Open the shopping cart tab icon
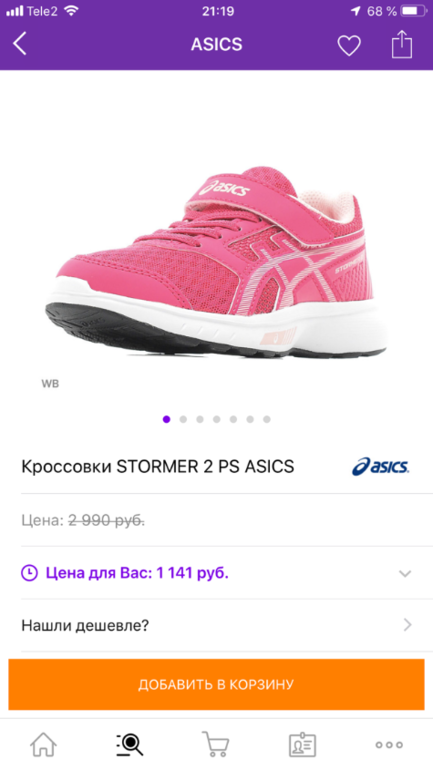Screen dimensions: 433x770 216,744
